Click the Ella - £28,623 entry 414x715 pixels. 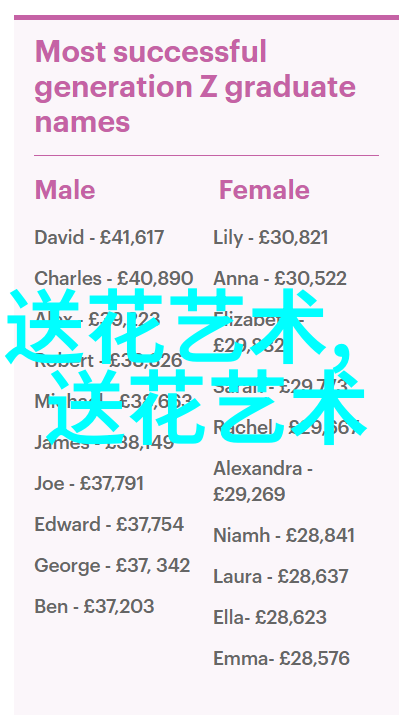tap(270, 617)
